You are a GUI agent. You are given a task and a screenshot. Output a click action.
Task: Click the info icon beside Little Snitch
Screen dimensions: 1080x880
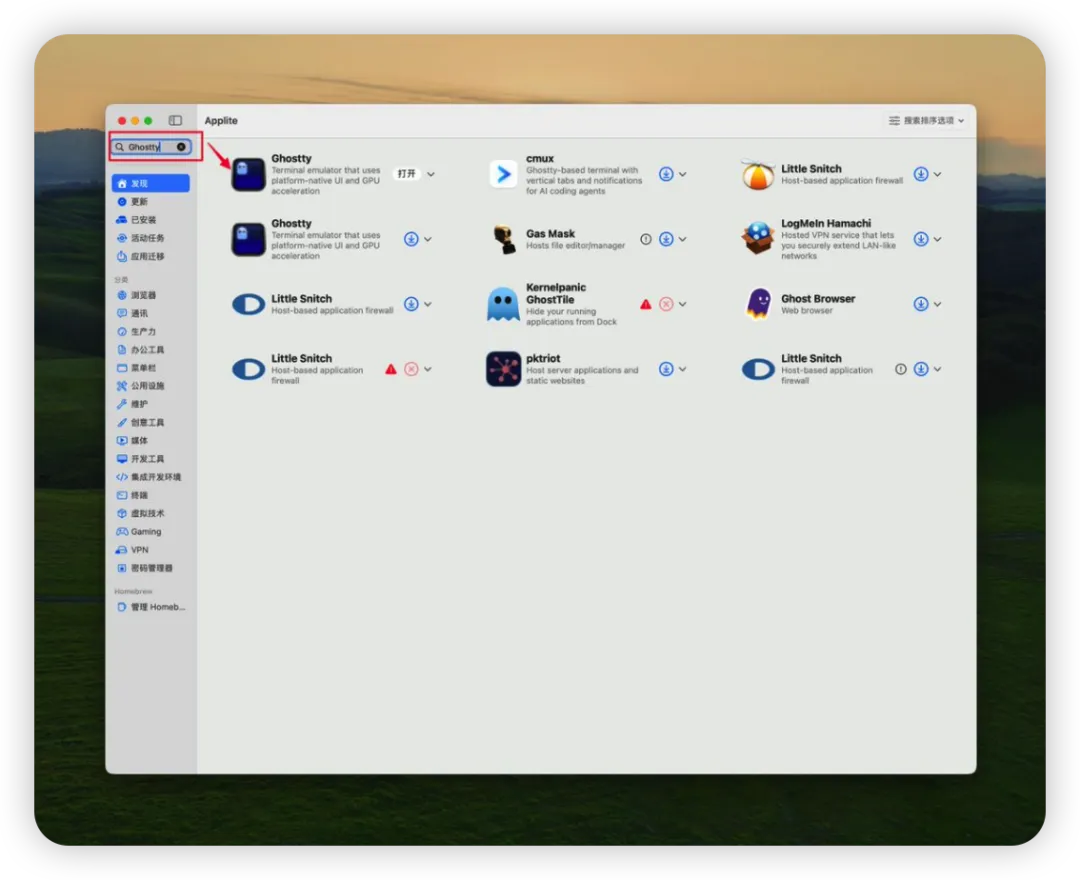(900, 369)
